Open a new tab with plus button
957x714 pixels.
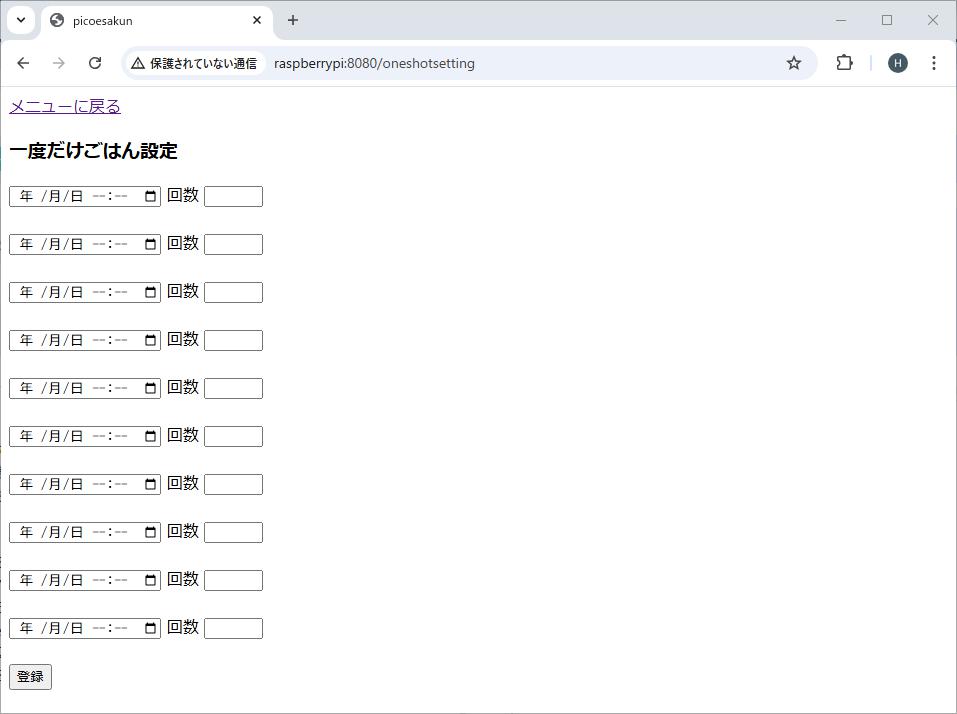[x=292, y=20]
